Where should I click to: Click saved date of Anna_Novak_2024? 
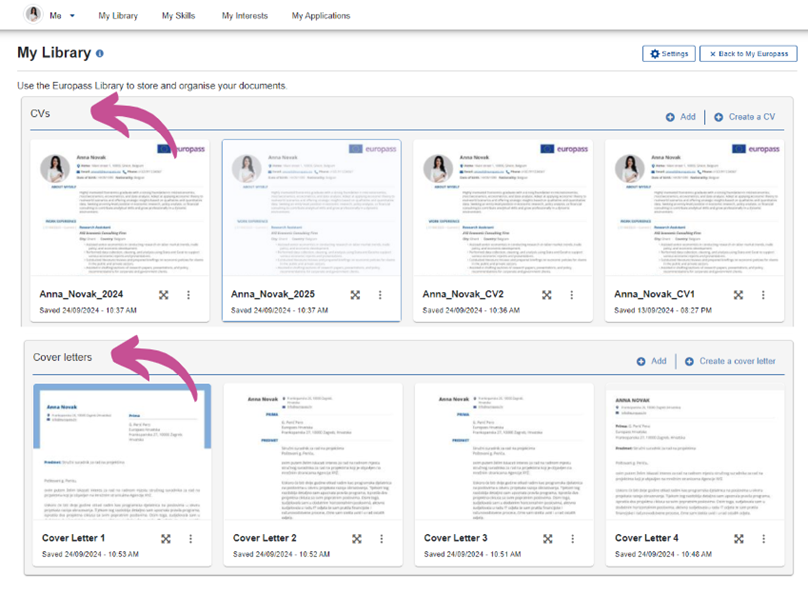coord(88,310)
